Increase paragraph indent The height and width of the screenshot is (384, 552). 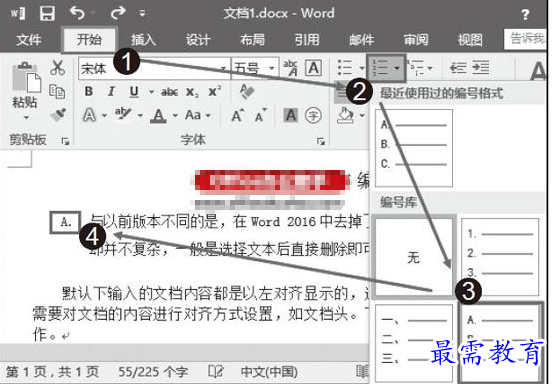point(481,67)
